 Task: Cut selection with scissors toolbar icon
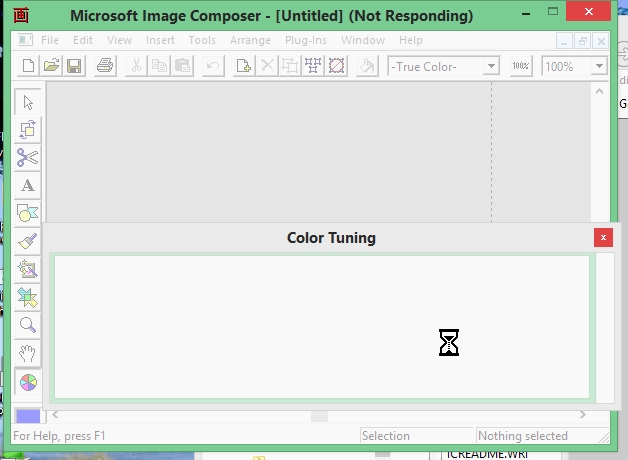(x=136, y=66)
